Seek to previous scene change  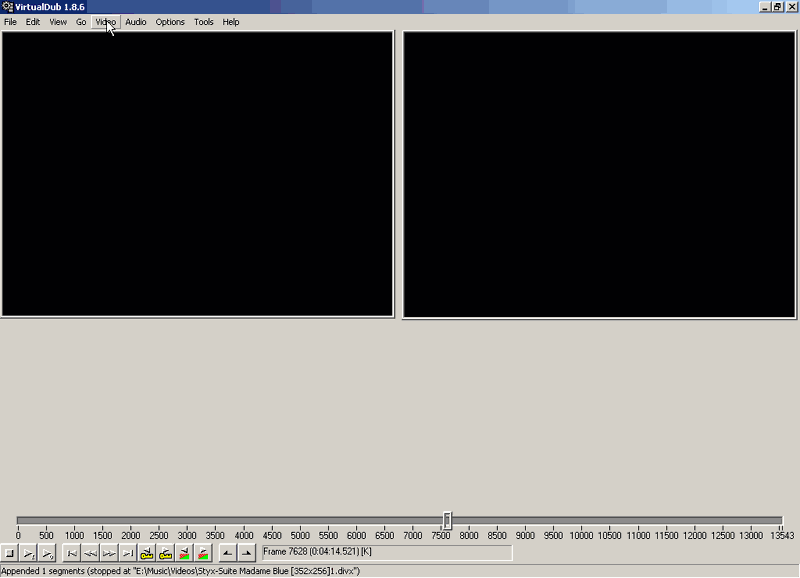[184, 553]
